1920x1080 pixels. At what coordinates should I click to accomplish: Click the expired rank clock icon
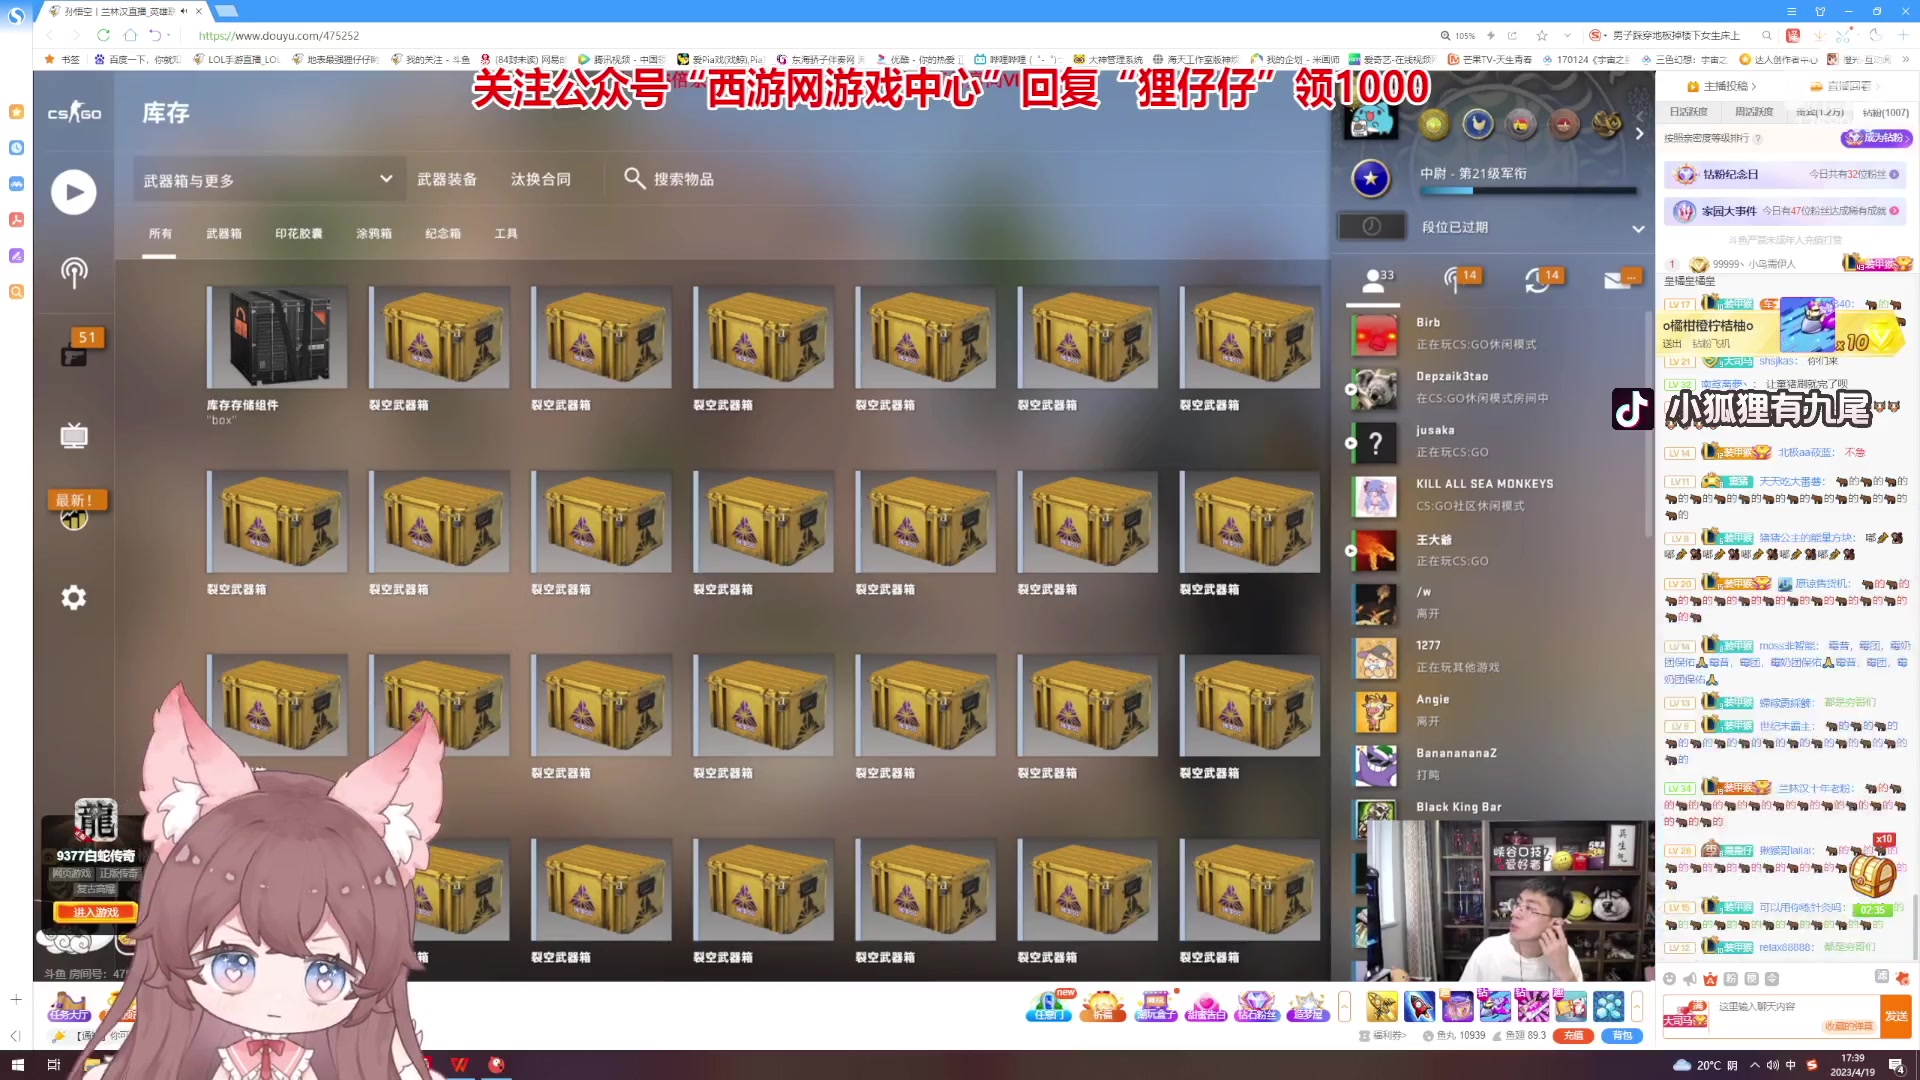click(x=1371, y=227)
